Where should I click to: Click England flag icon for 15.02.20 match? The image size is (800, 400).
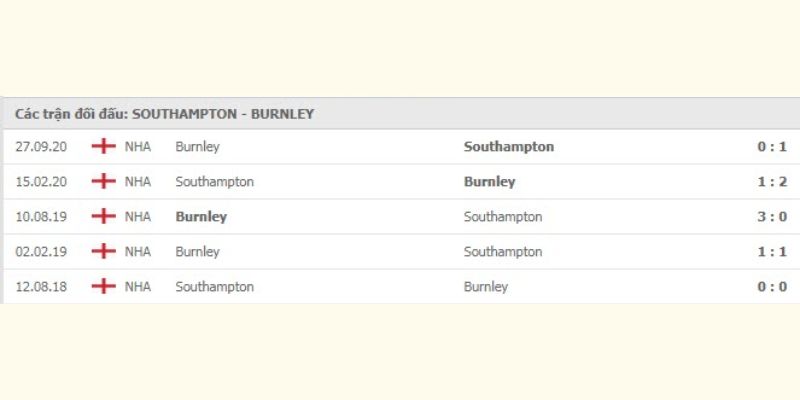point(104,181)
